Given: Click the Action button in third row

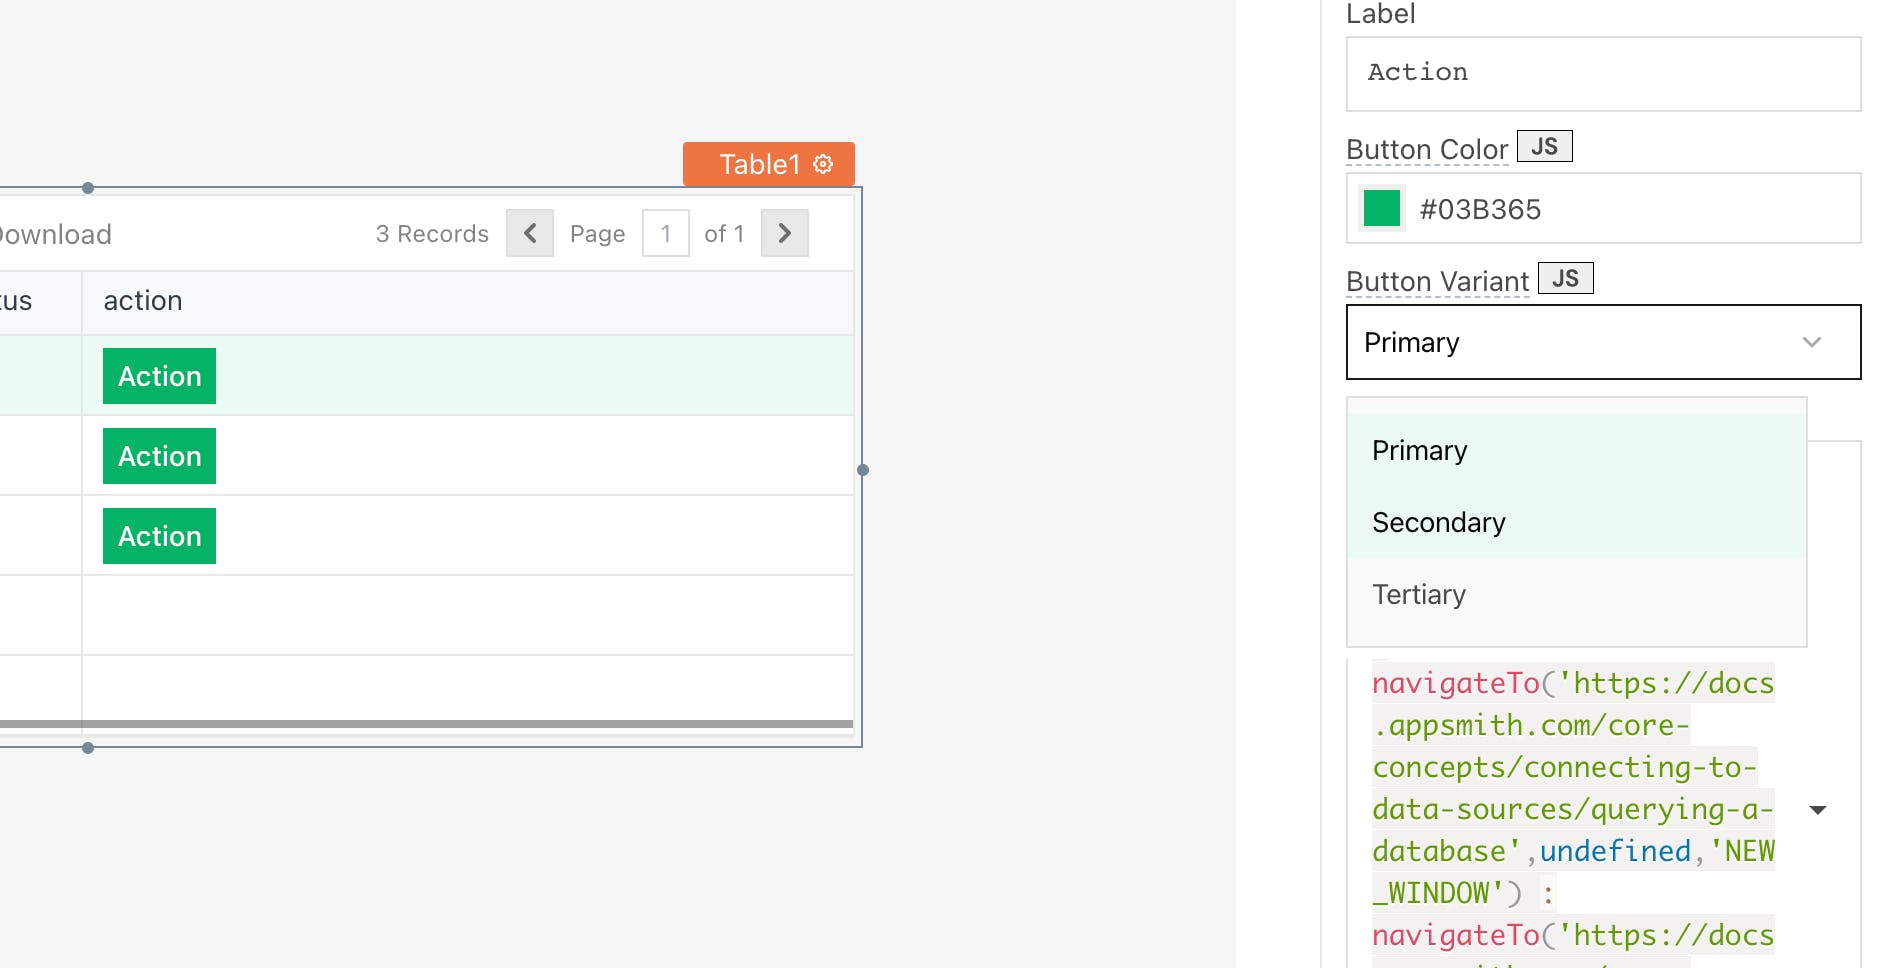Looking at the screenshot, I should [x=159, y=536].
